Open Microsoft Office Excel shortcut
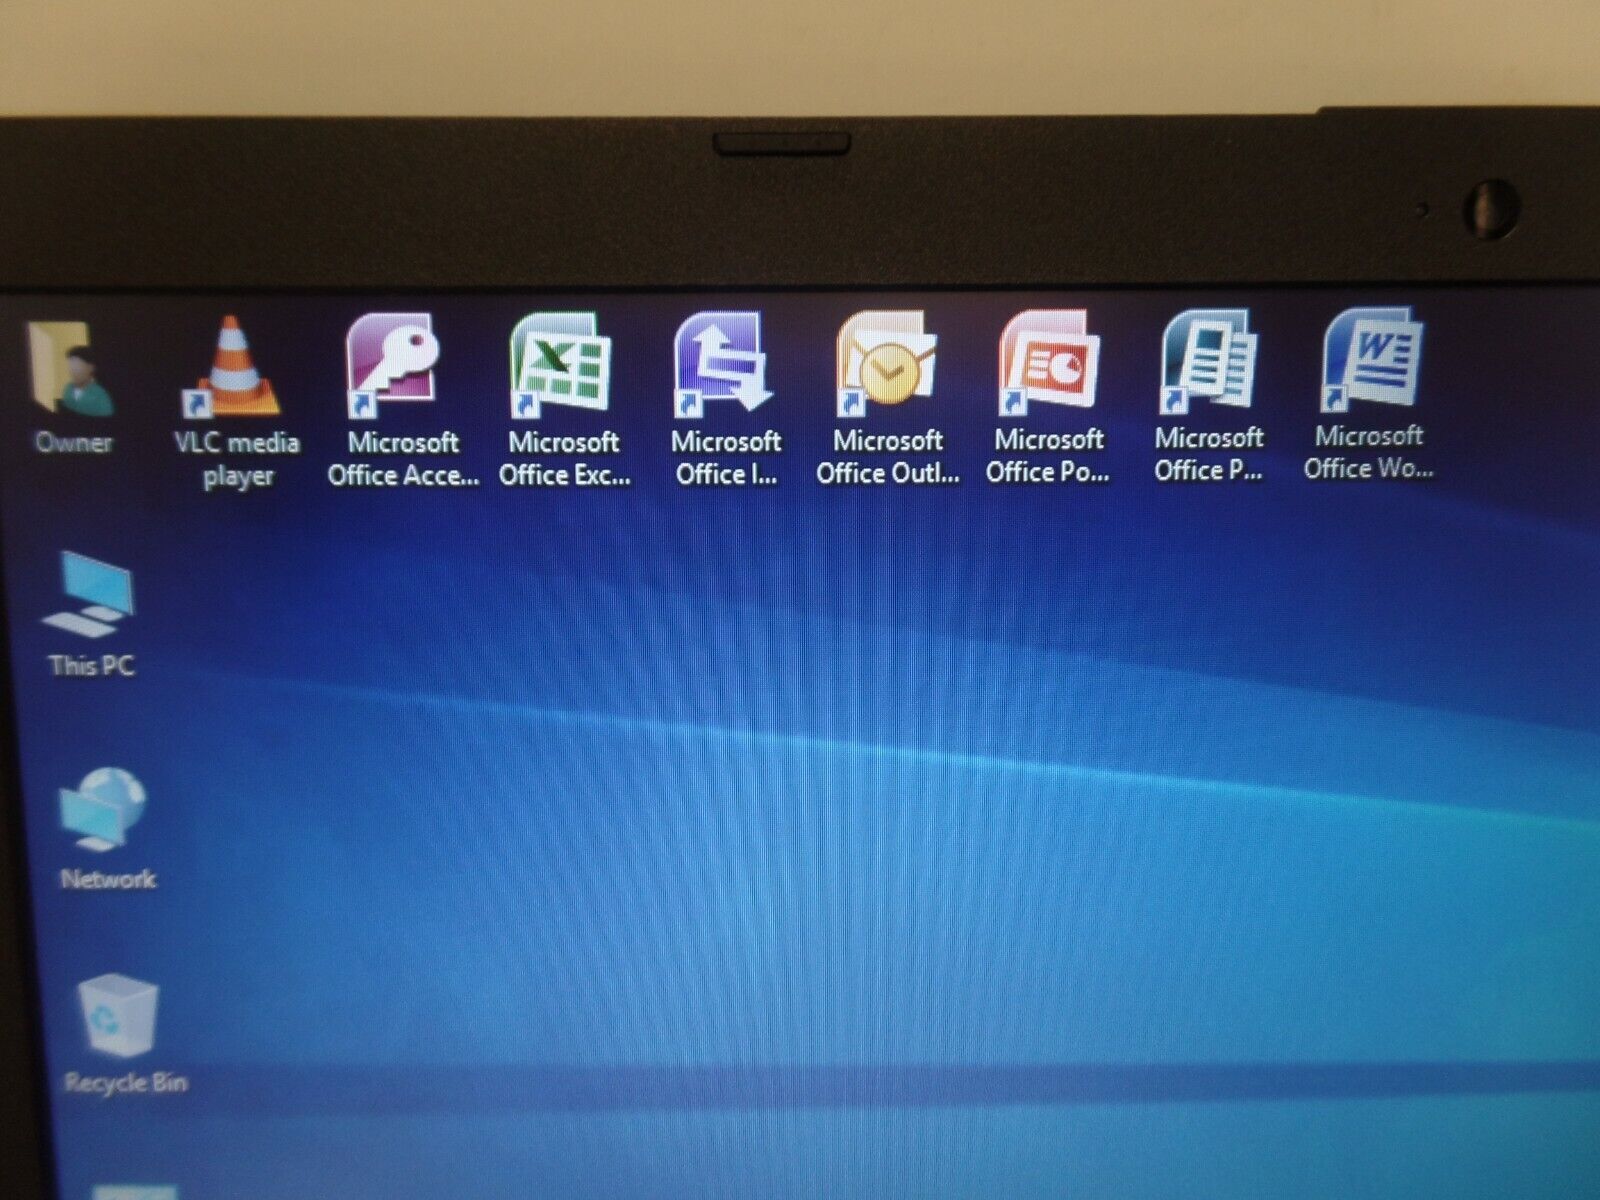The image size is (1600, 1200). (x=560, y=364)
